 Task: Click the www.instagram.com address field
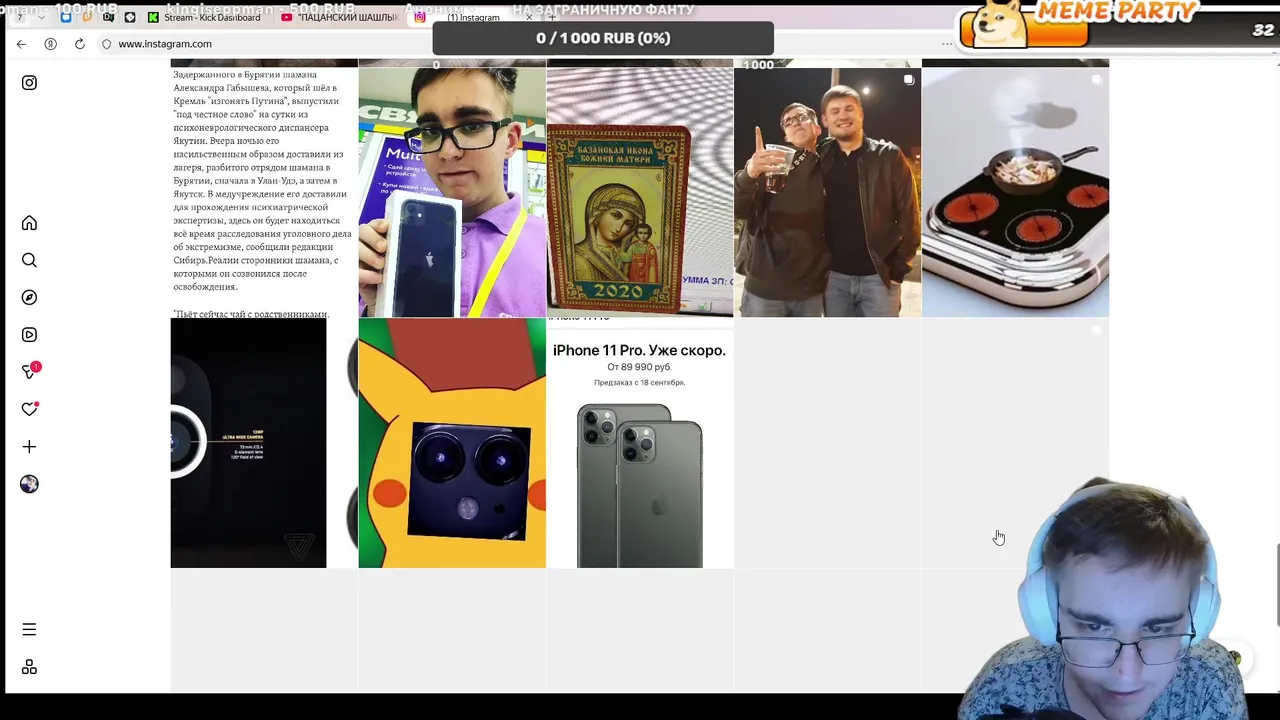[165, 44]
